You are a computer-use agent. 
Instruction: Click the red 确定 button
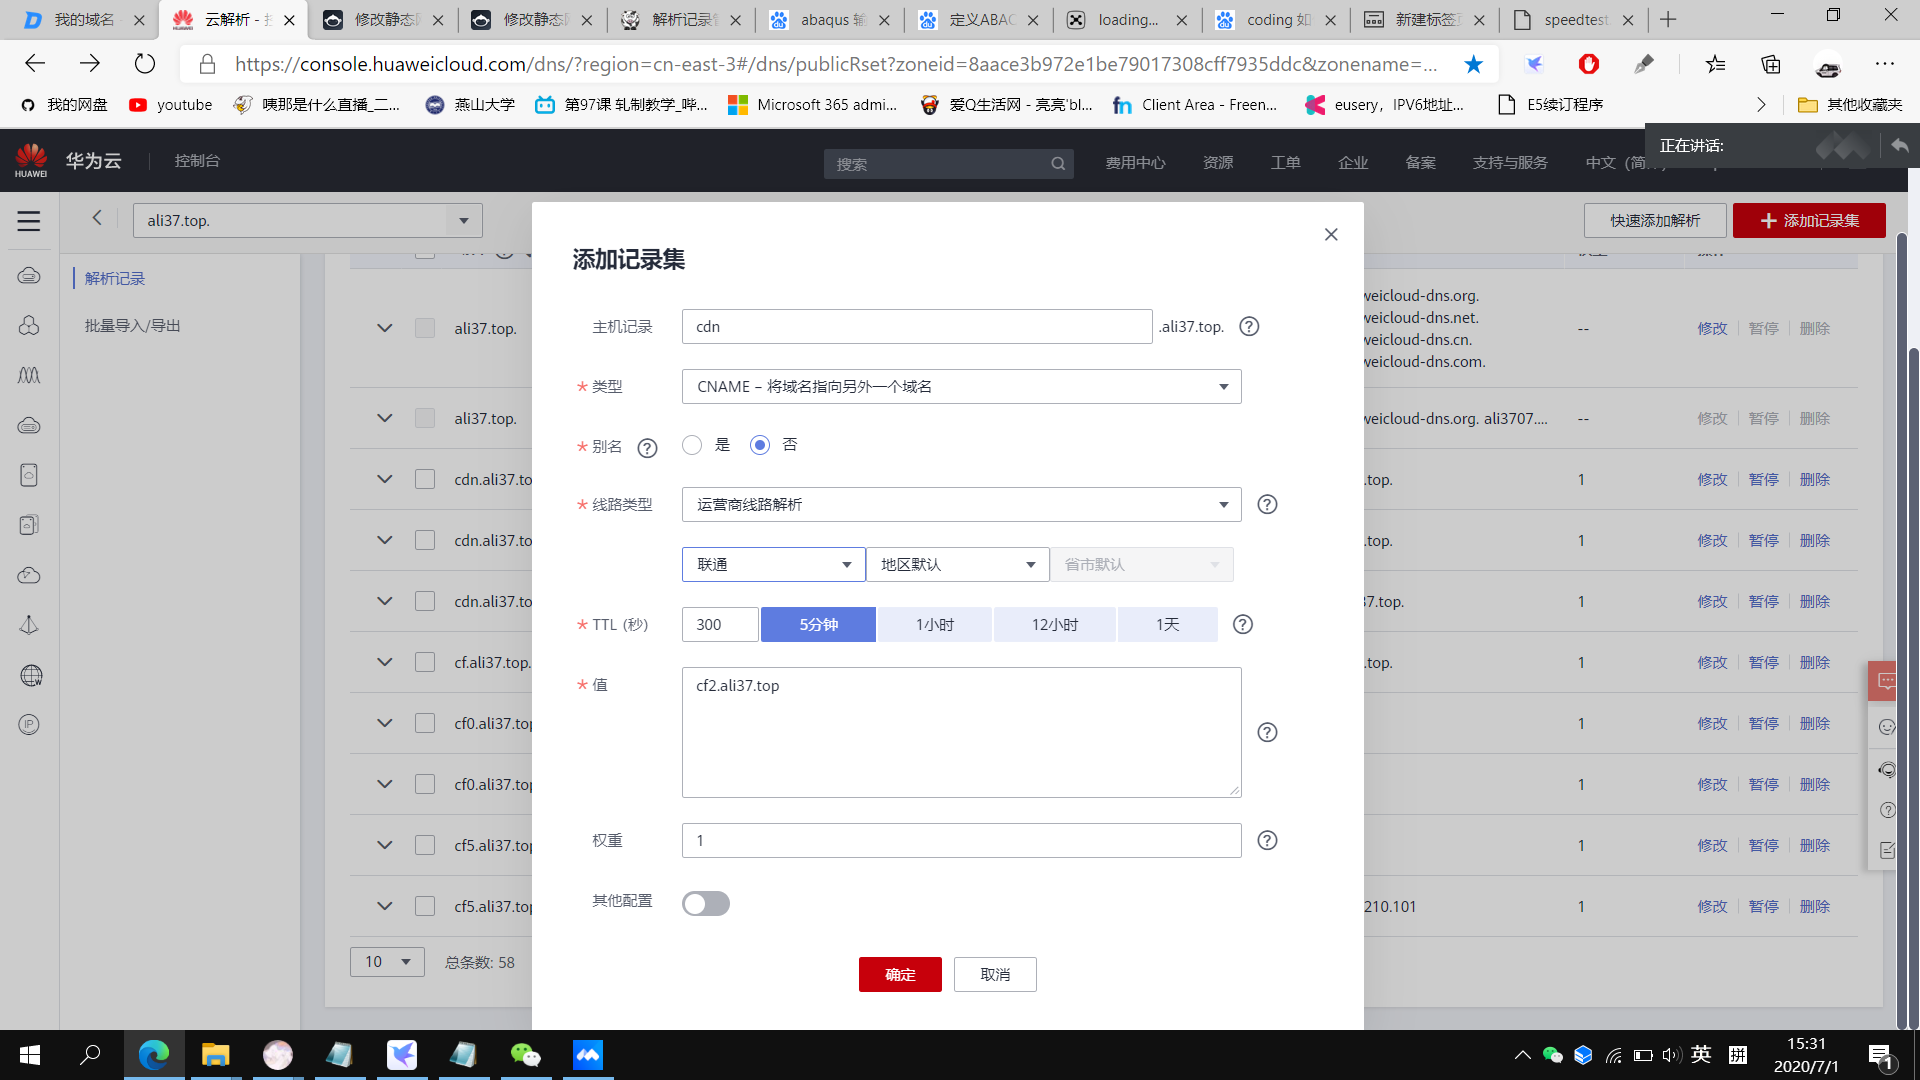coord(899,975)
